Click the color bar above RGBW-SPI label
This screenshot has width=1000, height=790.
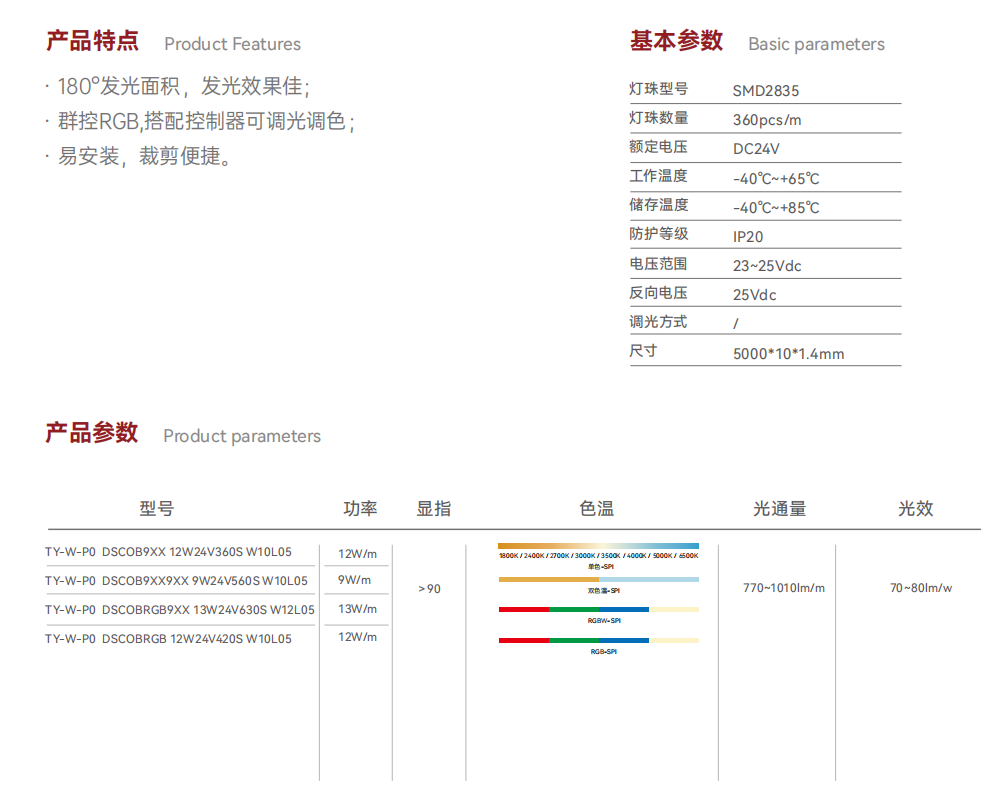click(598, 609)
